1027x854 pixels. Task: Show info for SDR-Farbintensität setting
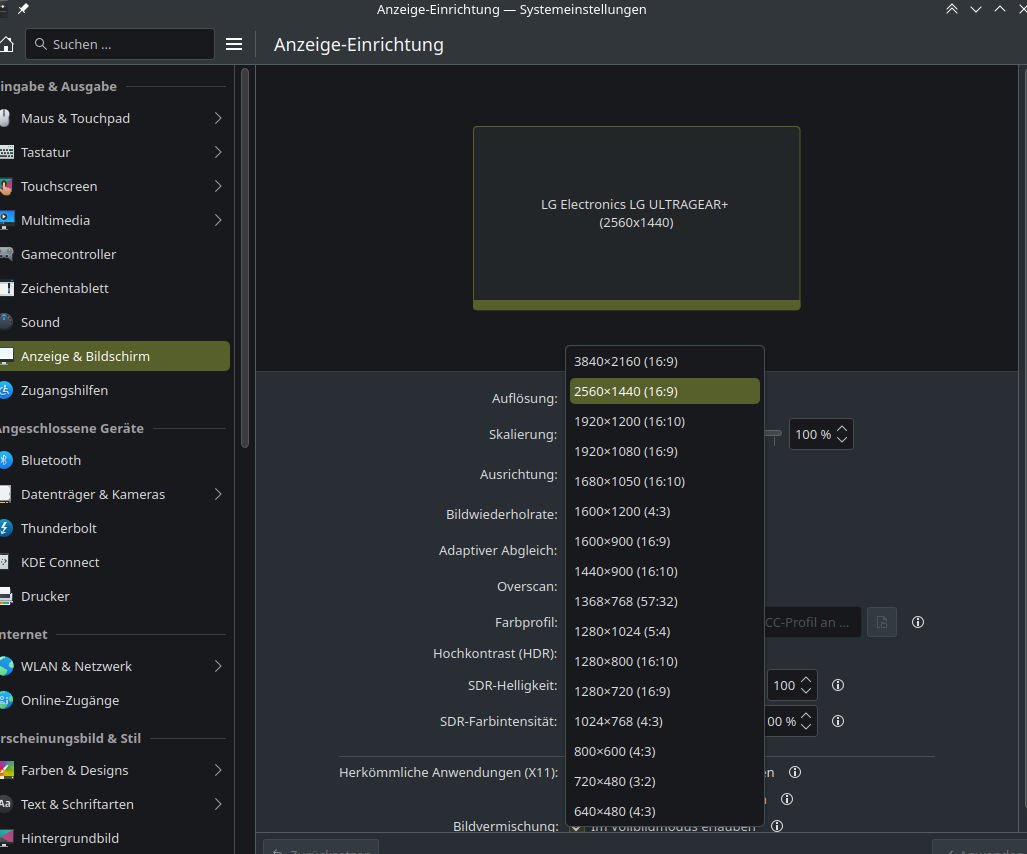pos(838,721)
